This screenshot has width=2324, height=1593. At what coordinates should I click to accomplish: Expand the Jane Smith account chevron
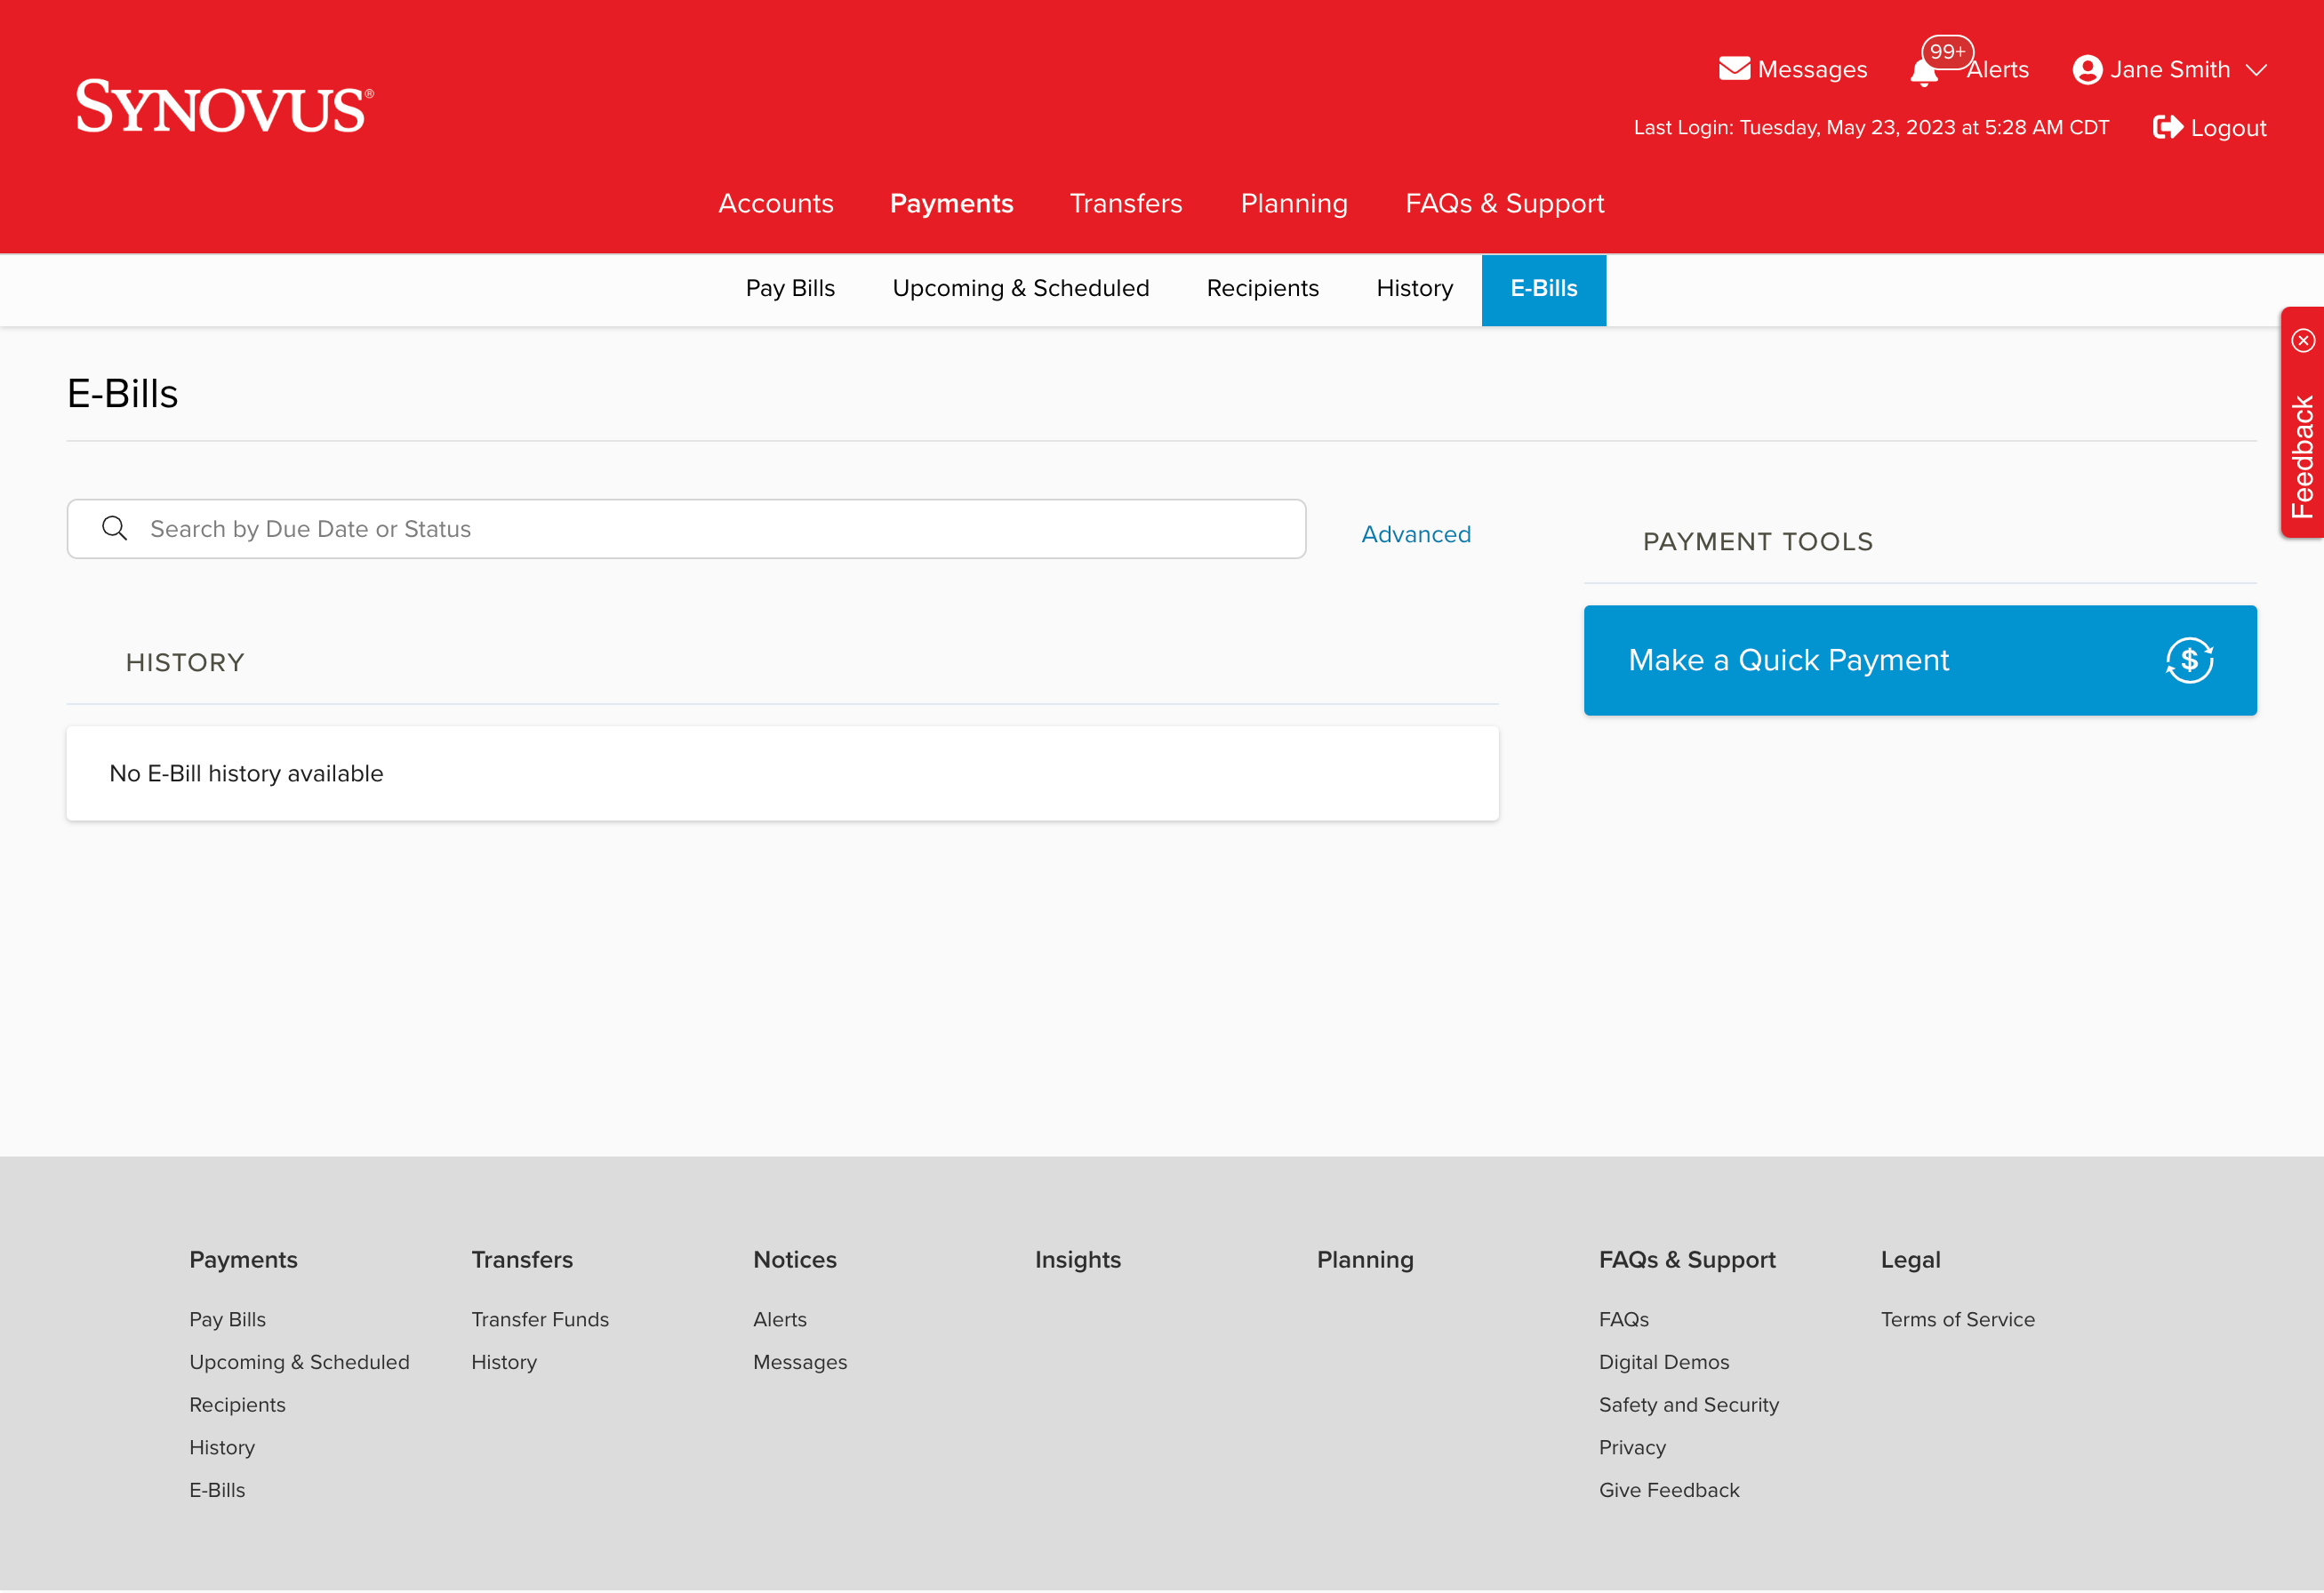pyautogui.click(x=2256, y=70)
